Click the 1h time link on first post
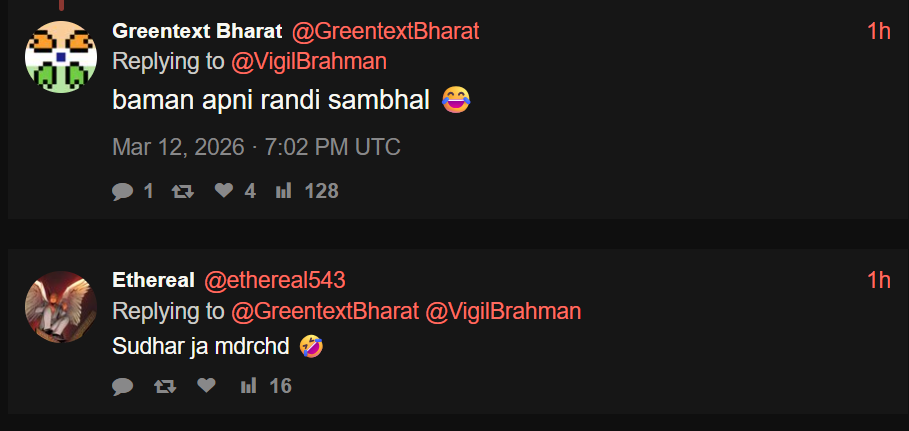The height and width of the screenshot is (431, 909). point(878,31)
